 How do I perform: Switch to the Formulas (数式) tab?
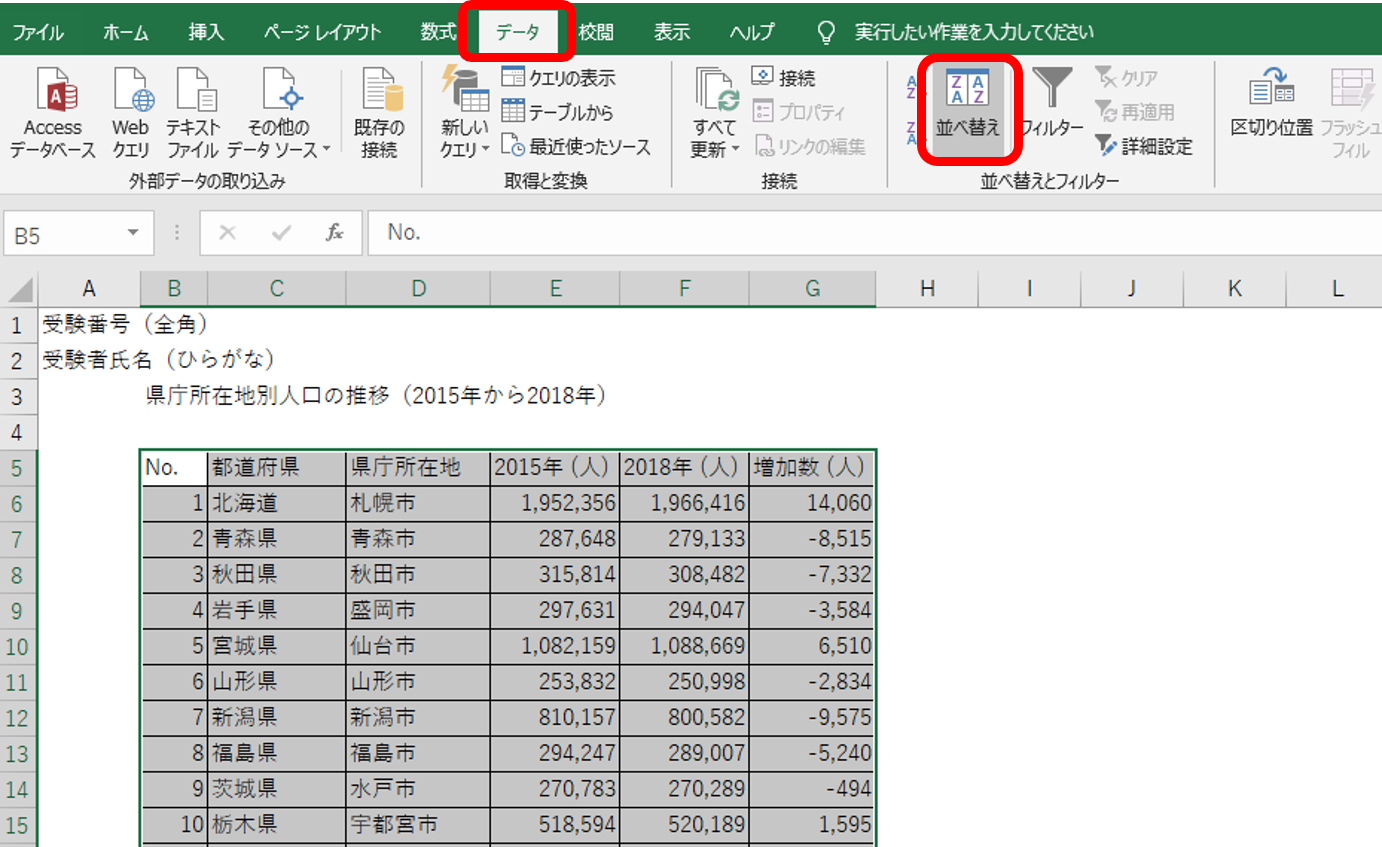tap(438, 32)
